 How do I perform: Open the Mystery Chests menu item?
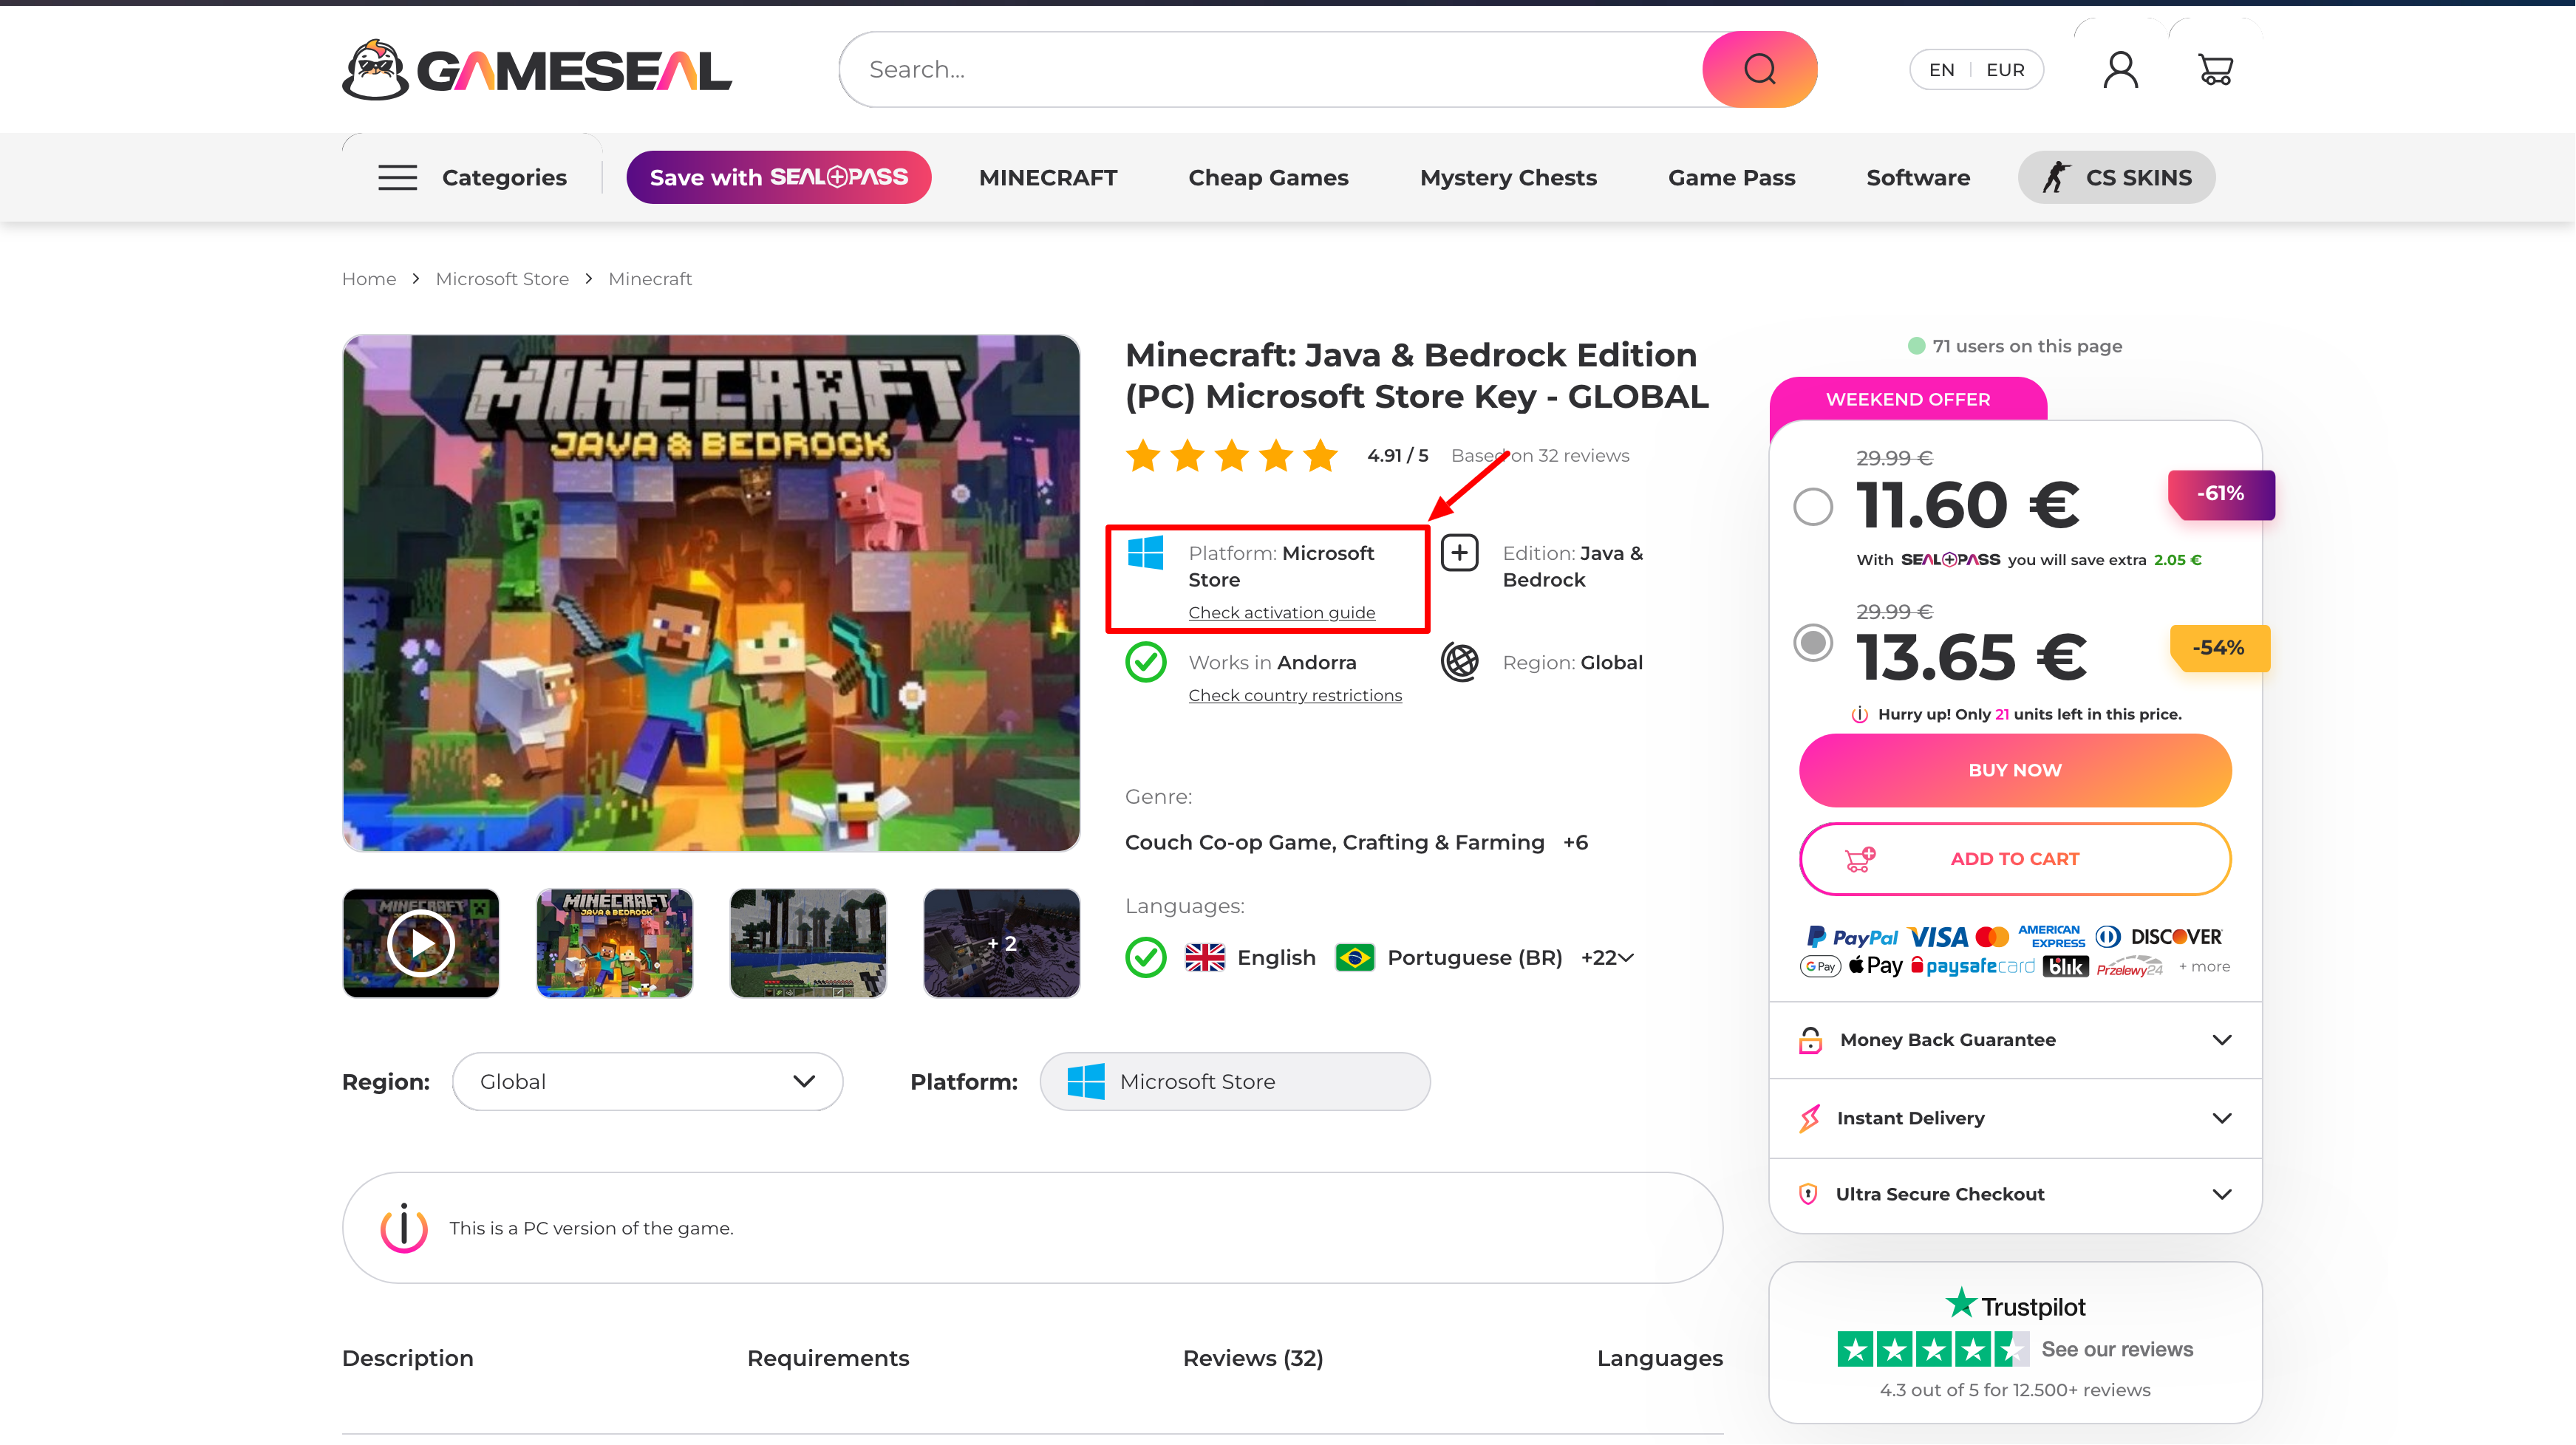click(x=1508, y=177)
